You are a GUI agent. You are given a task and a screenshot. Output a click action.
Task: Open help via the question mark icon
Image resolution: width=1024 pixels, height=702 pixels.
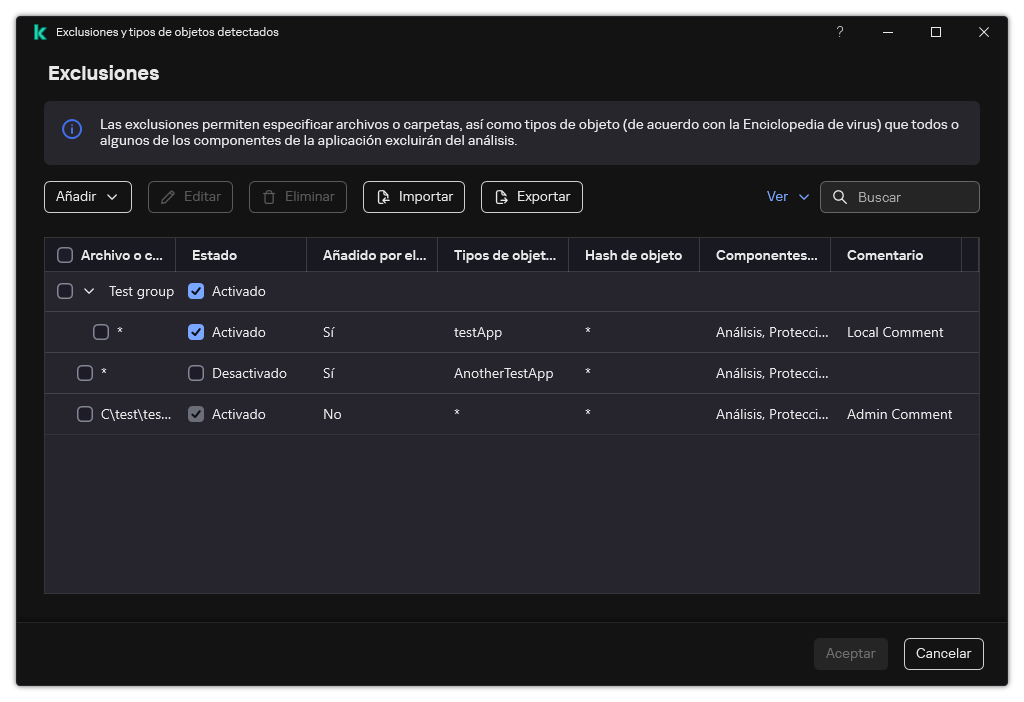point(840,32)
